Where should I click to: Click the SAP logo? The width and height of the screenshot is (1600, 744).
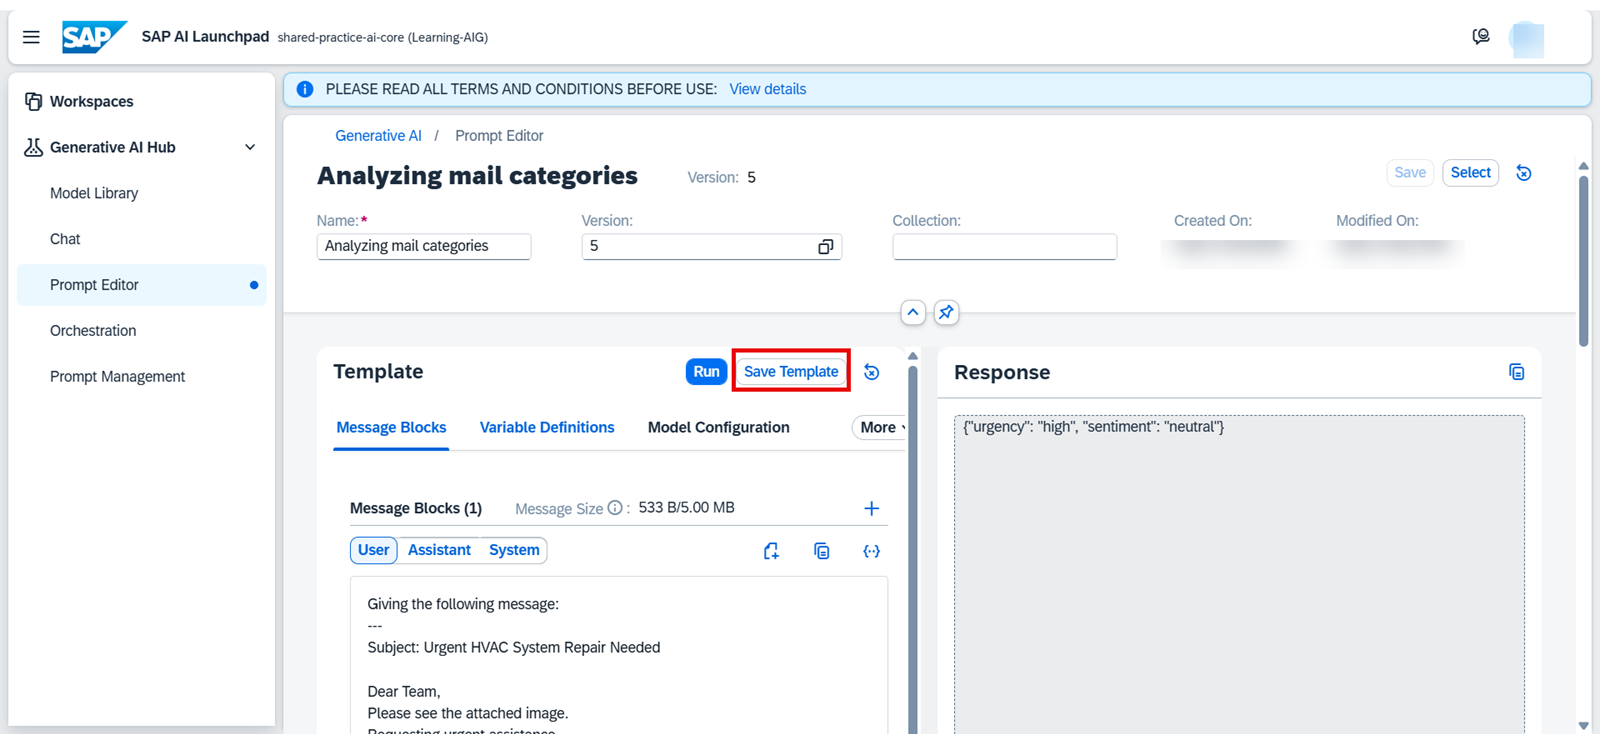tap(94, 37)
